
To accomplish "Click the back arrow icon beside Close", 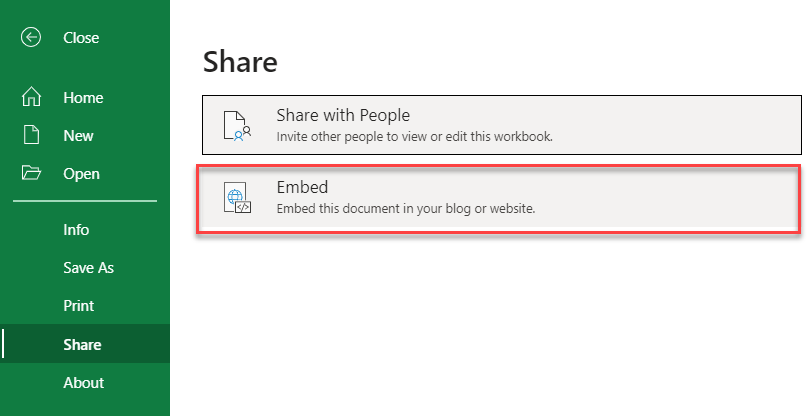I will [x=32, y=38].
